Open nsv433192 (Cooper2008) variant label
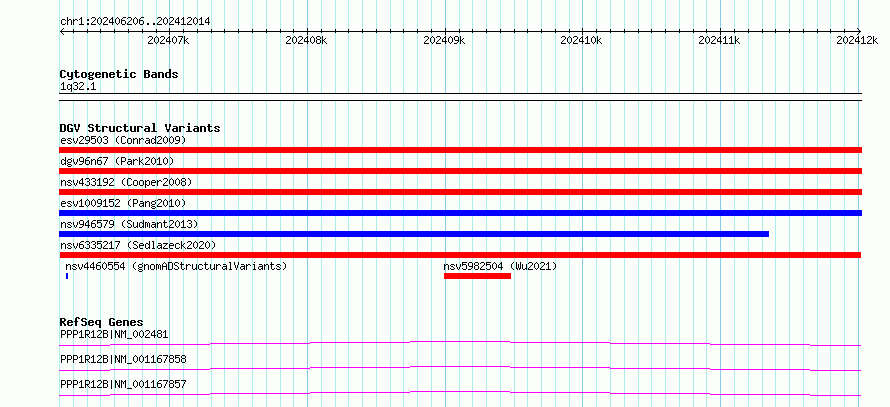This screenshot has width=890, height=407. coord(126,182)
